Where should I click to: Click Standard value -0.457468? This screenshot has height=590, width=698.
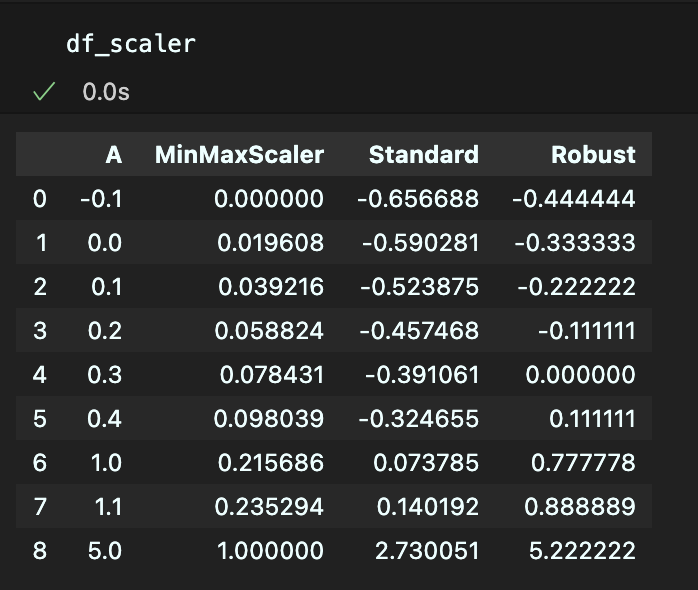[x=419, y=330]
